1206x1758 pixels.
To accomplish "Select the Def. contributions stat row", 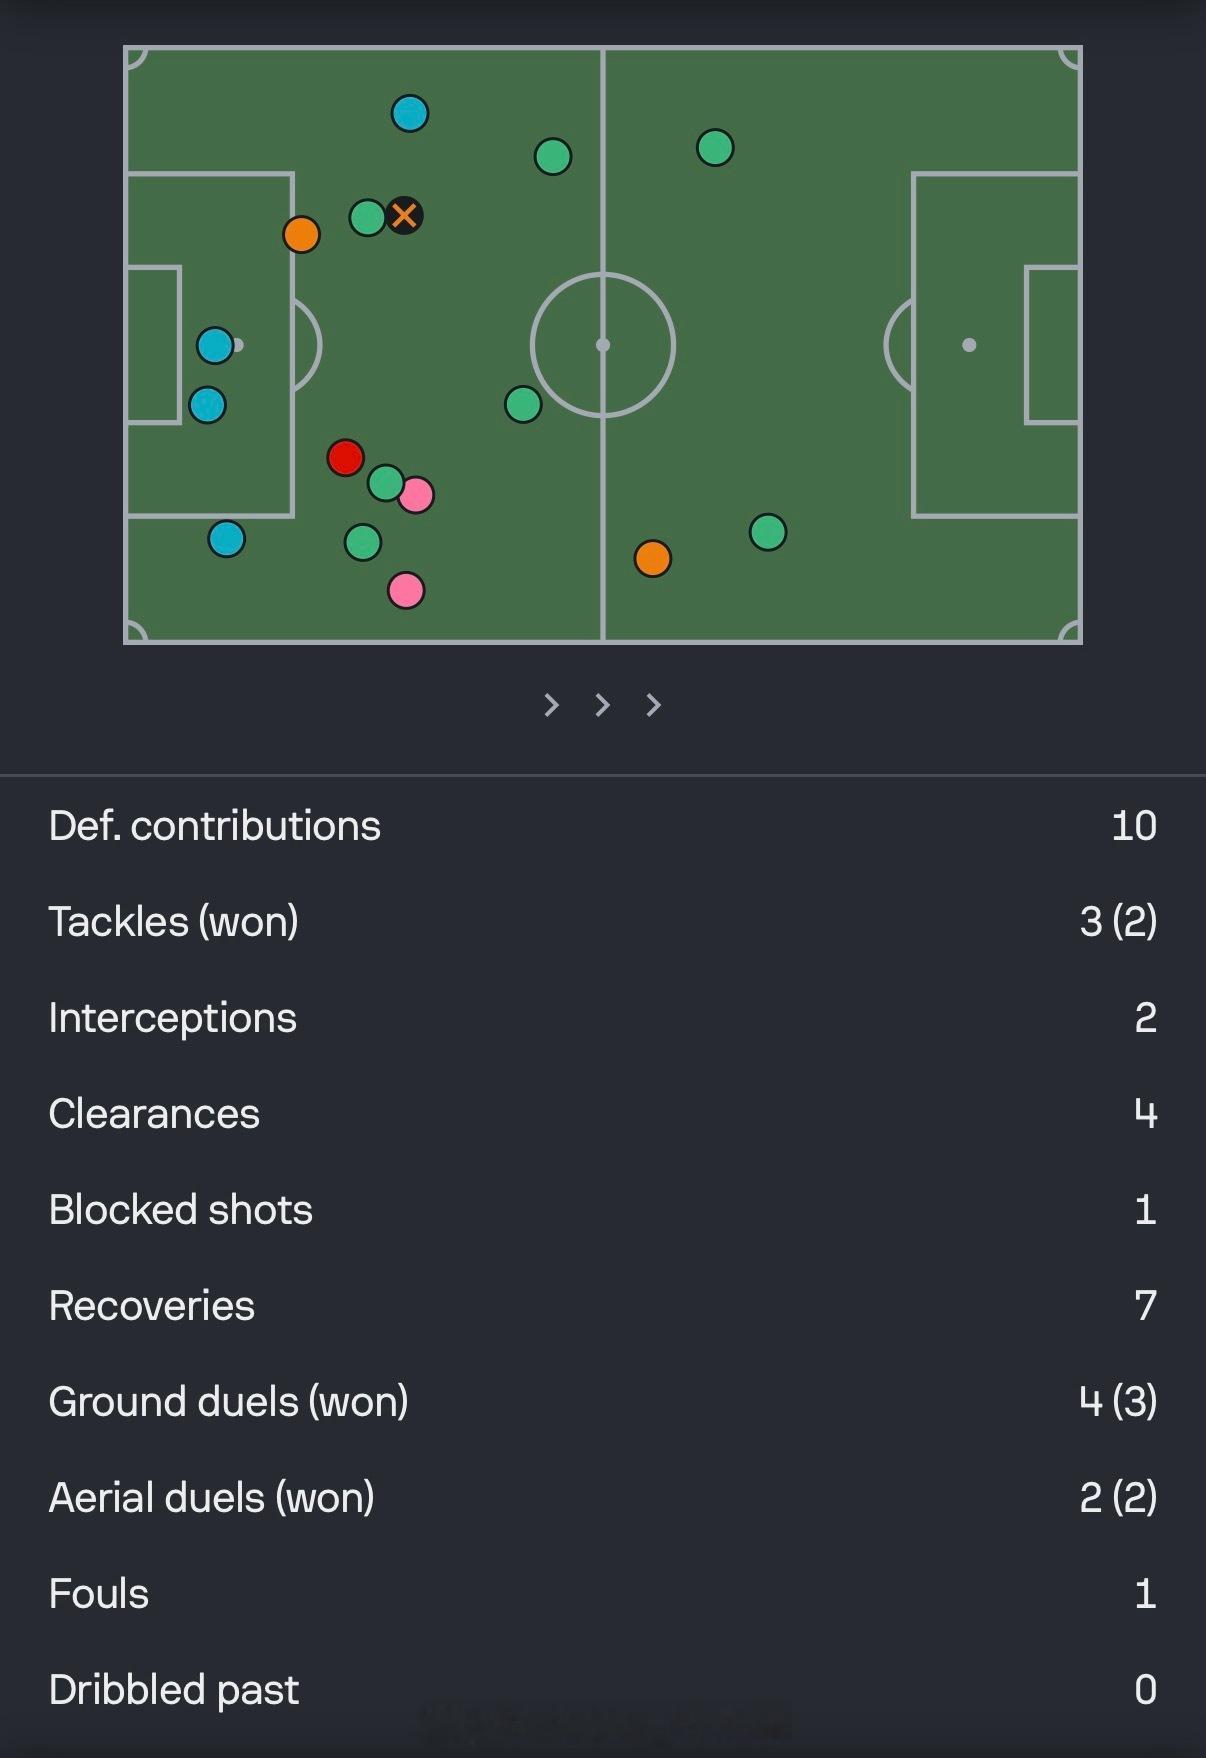I will point(602,826).
